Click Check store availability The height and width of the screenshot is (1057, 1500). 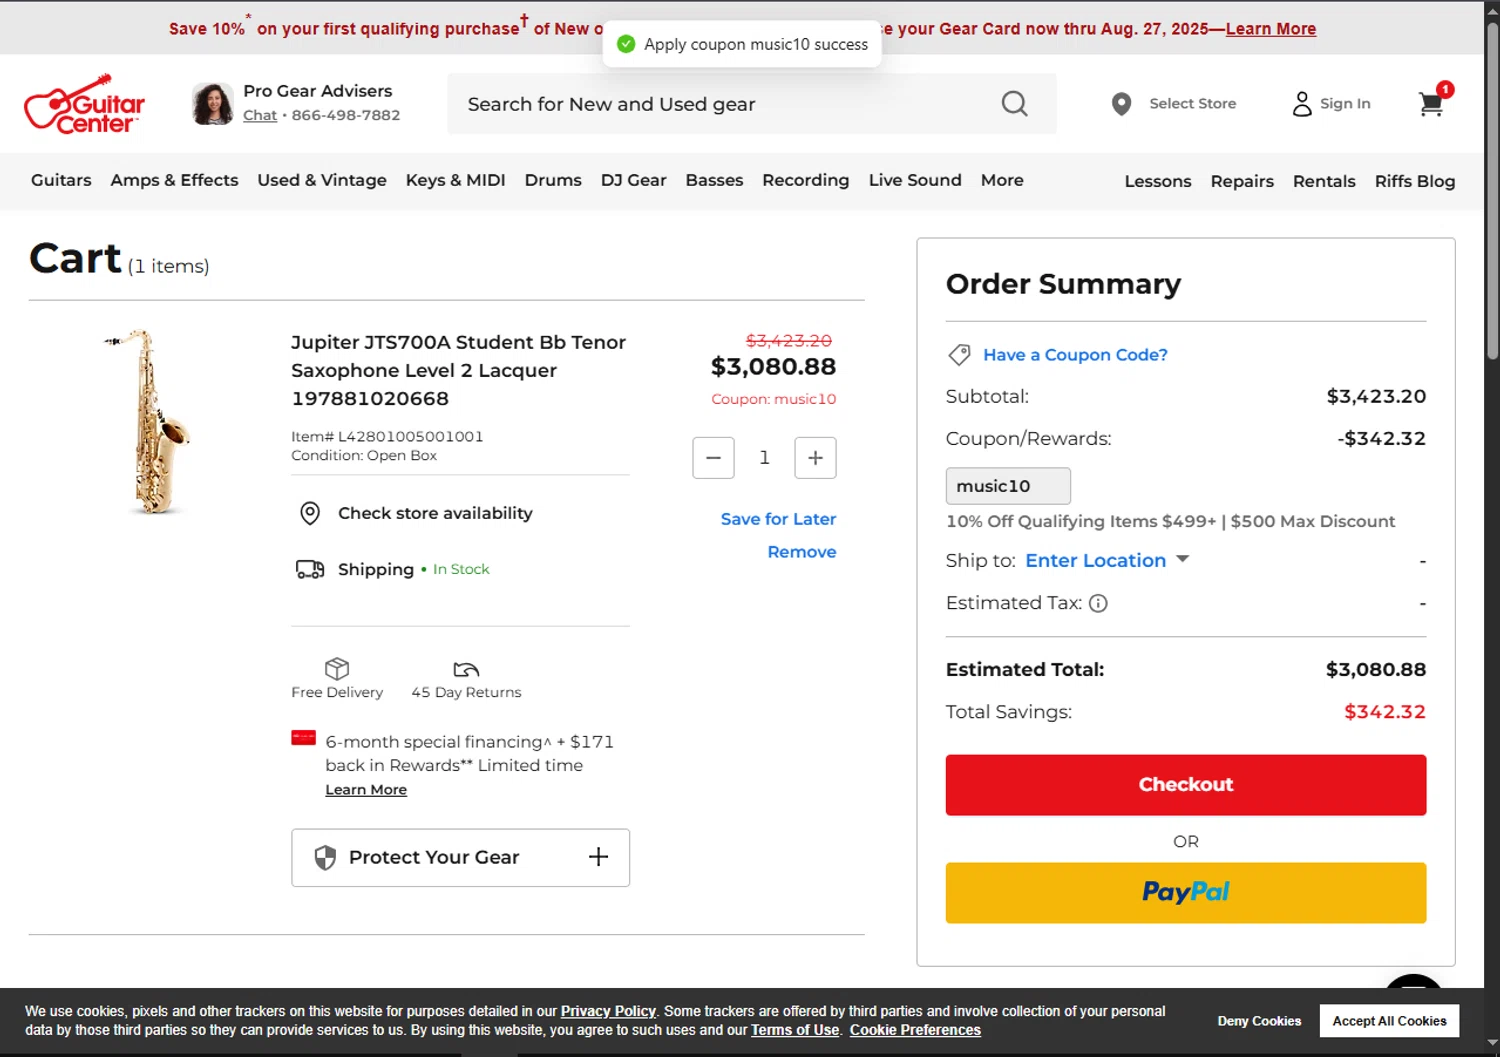point(435,513)
